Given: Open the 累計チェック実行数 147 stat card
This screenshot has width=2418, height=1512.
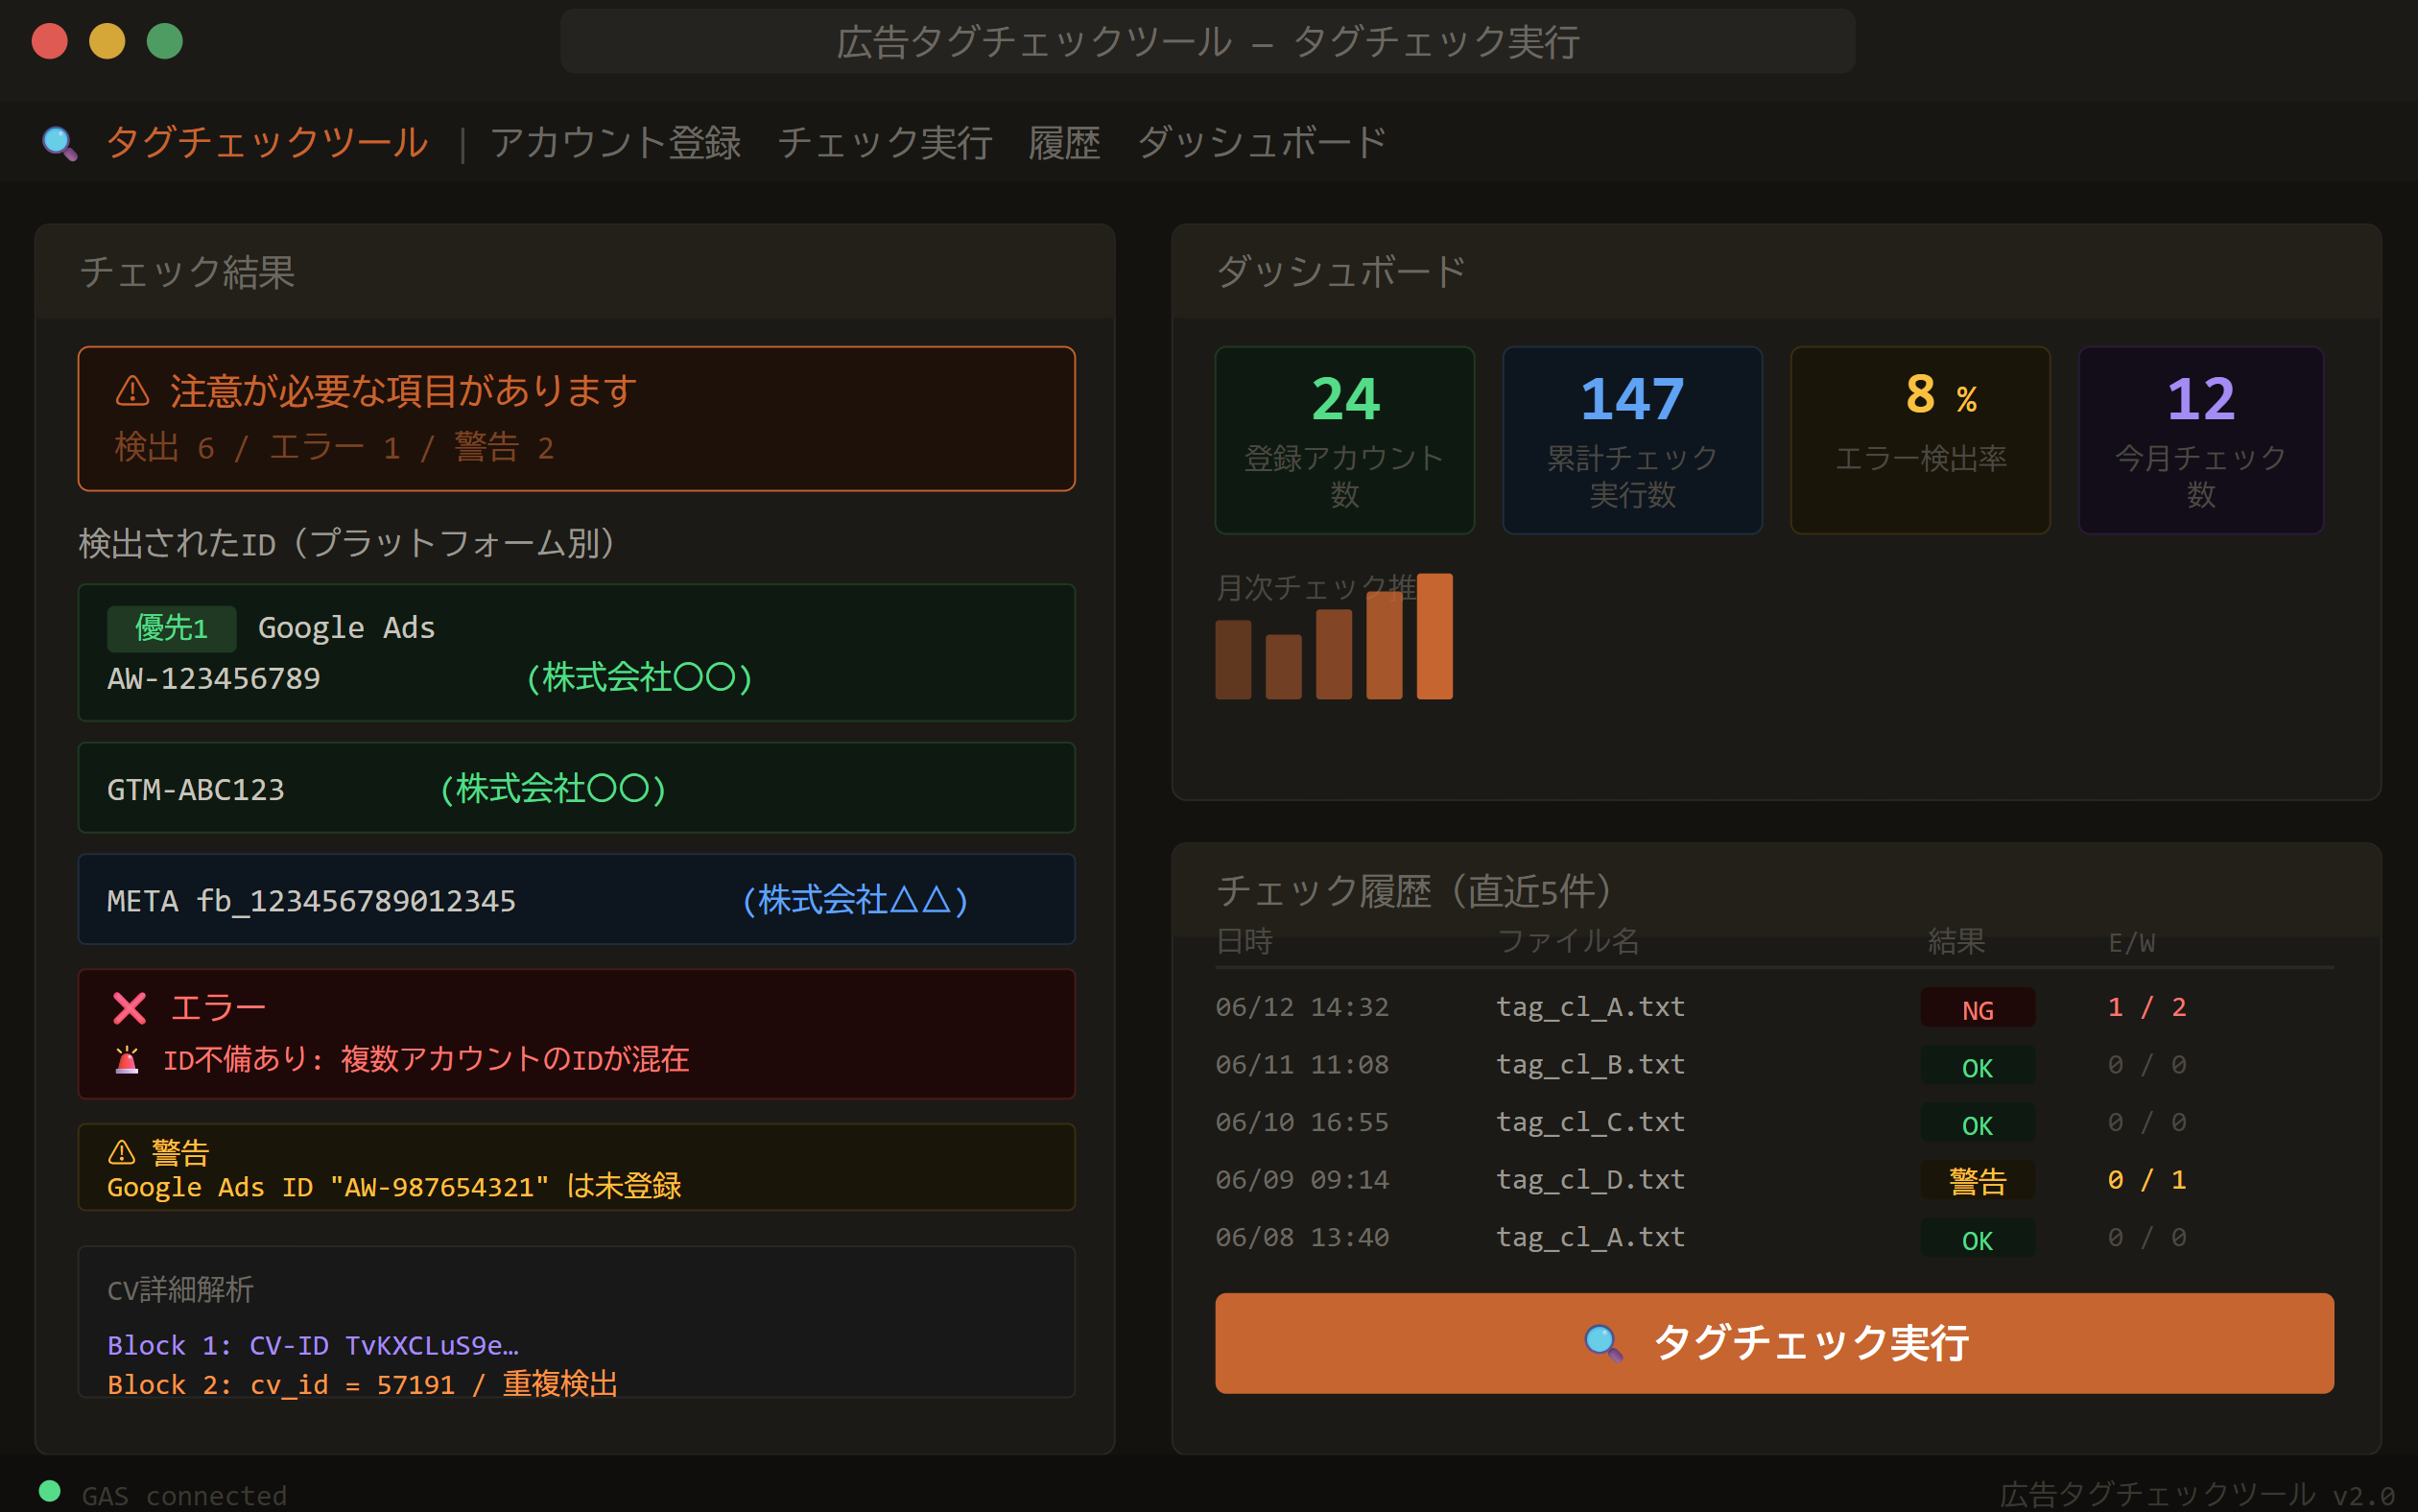Looking at the screenshot, I should (x=1632, y=440).
